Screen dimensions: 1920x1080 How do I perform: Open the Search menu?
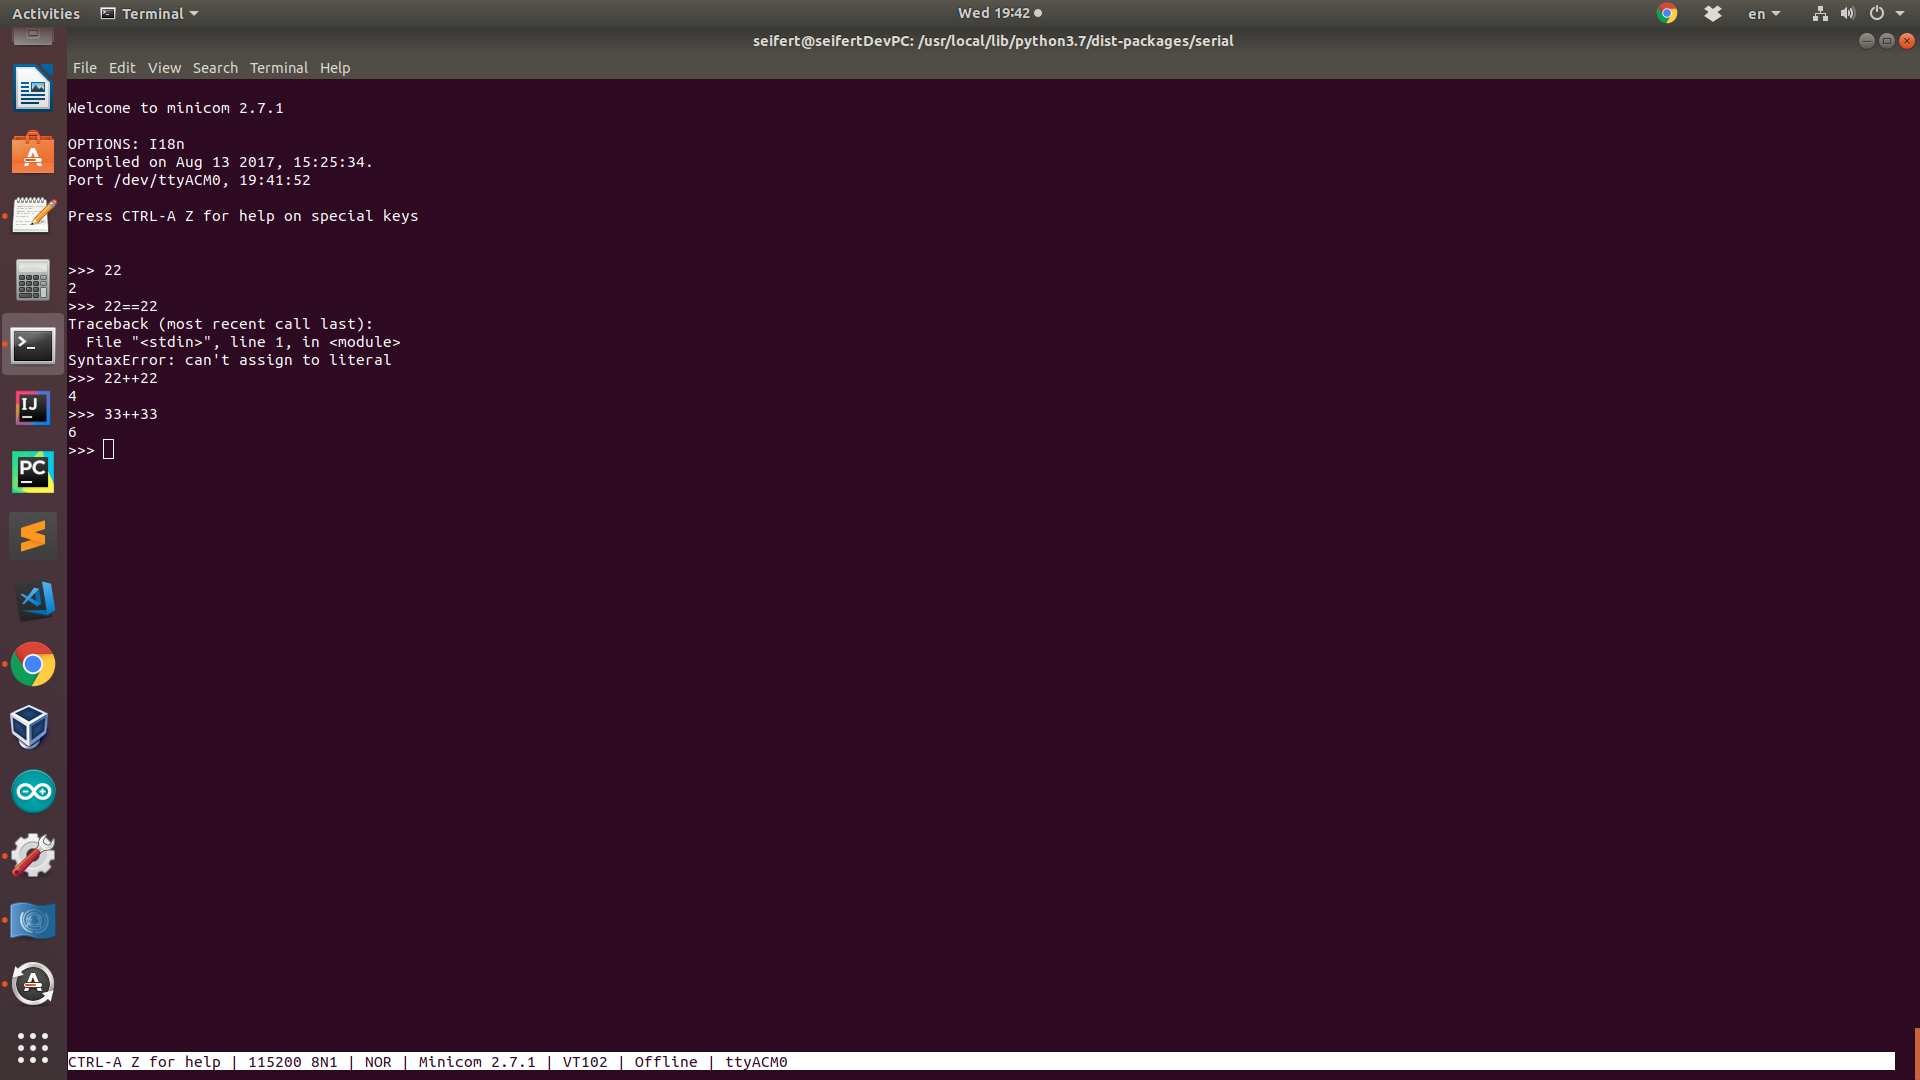(215, 68)
